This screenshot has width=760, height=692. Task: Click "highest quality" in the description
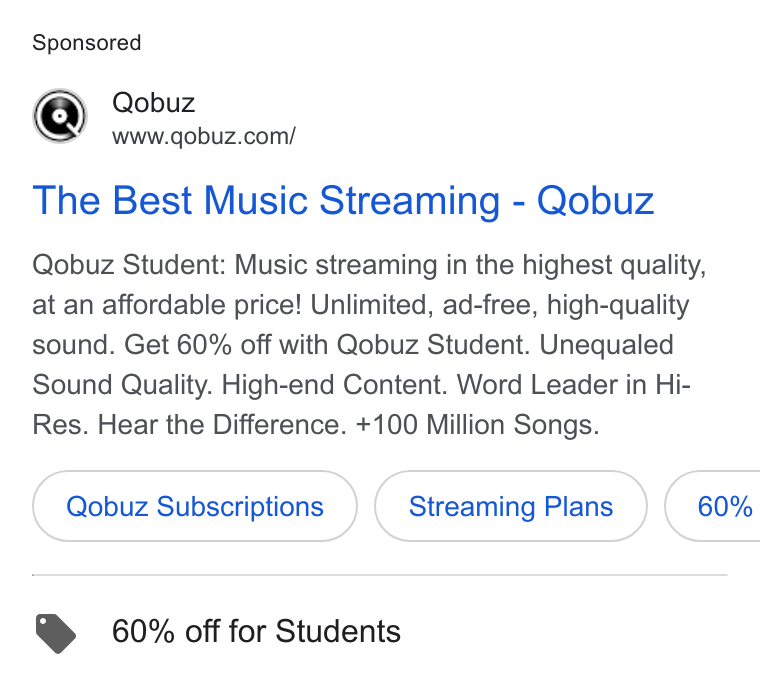tap(614, 266)
